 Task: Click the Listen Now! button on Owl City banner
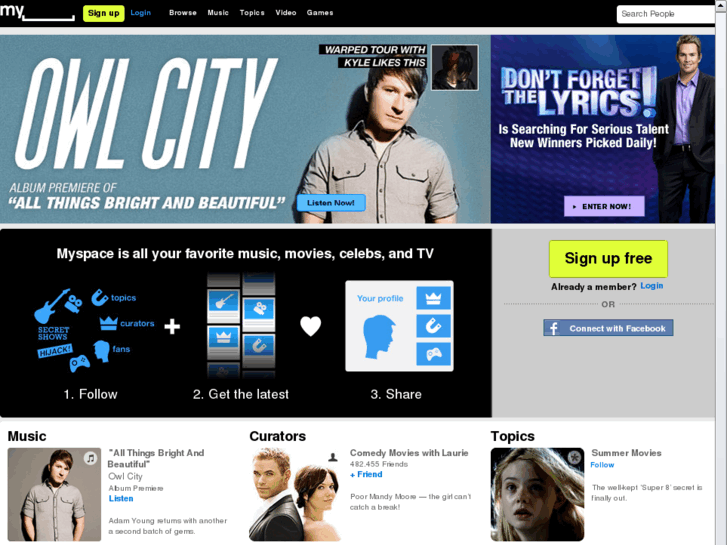pyautogui.click(x=331, y=203)
